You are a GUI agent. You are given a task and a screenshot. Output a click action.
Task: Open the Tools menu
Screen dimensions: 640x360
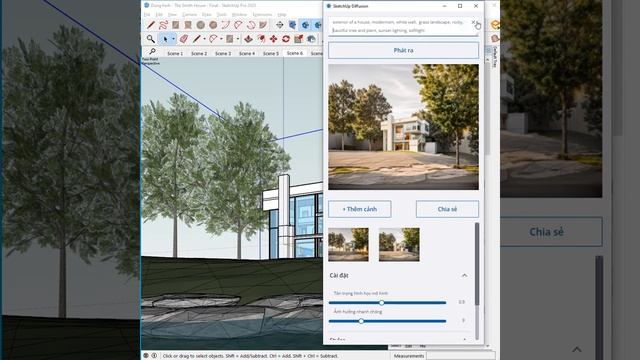click(221, 15)
